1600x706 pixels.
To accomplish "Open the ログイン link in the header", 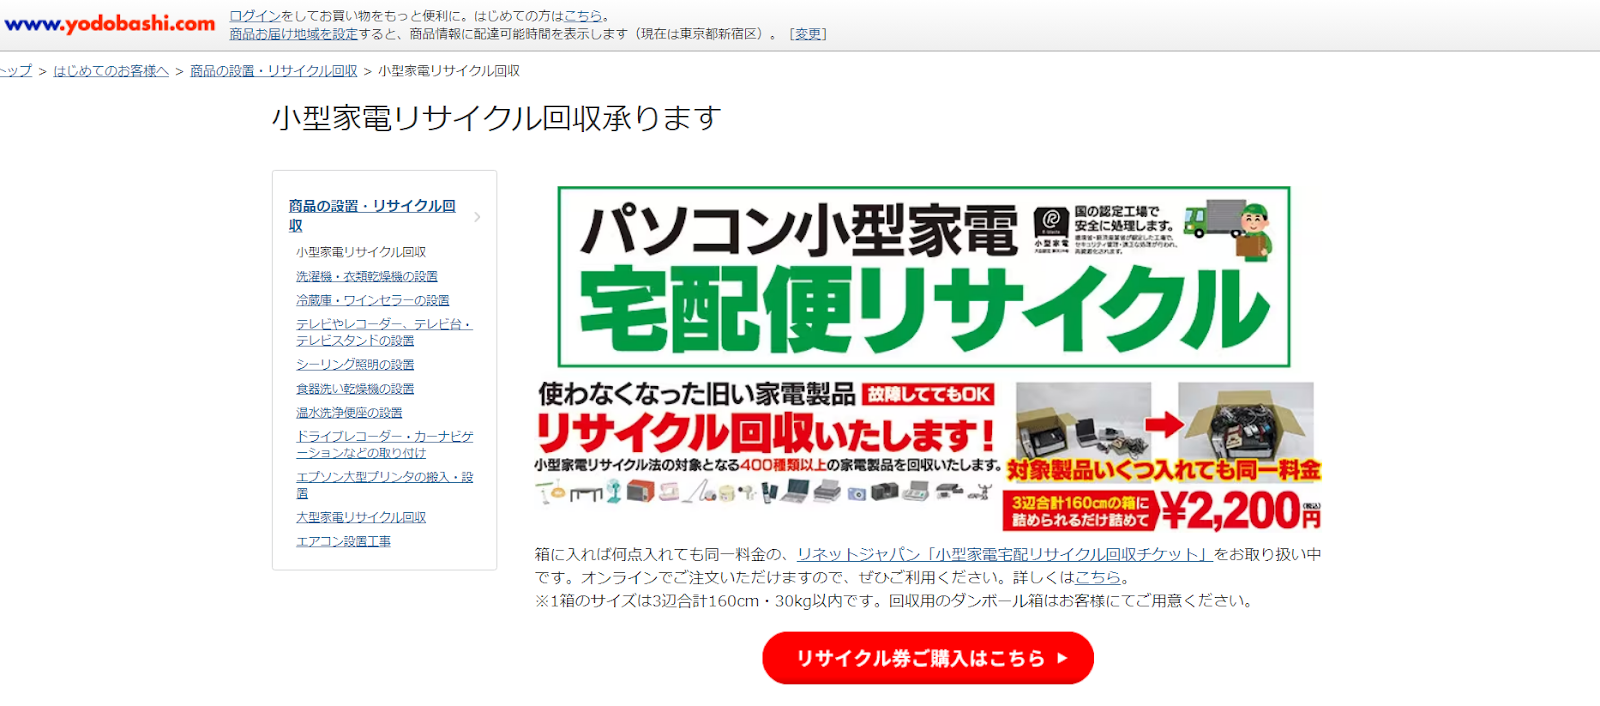I will point(255,16).
